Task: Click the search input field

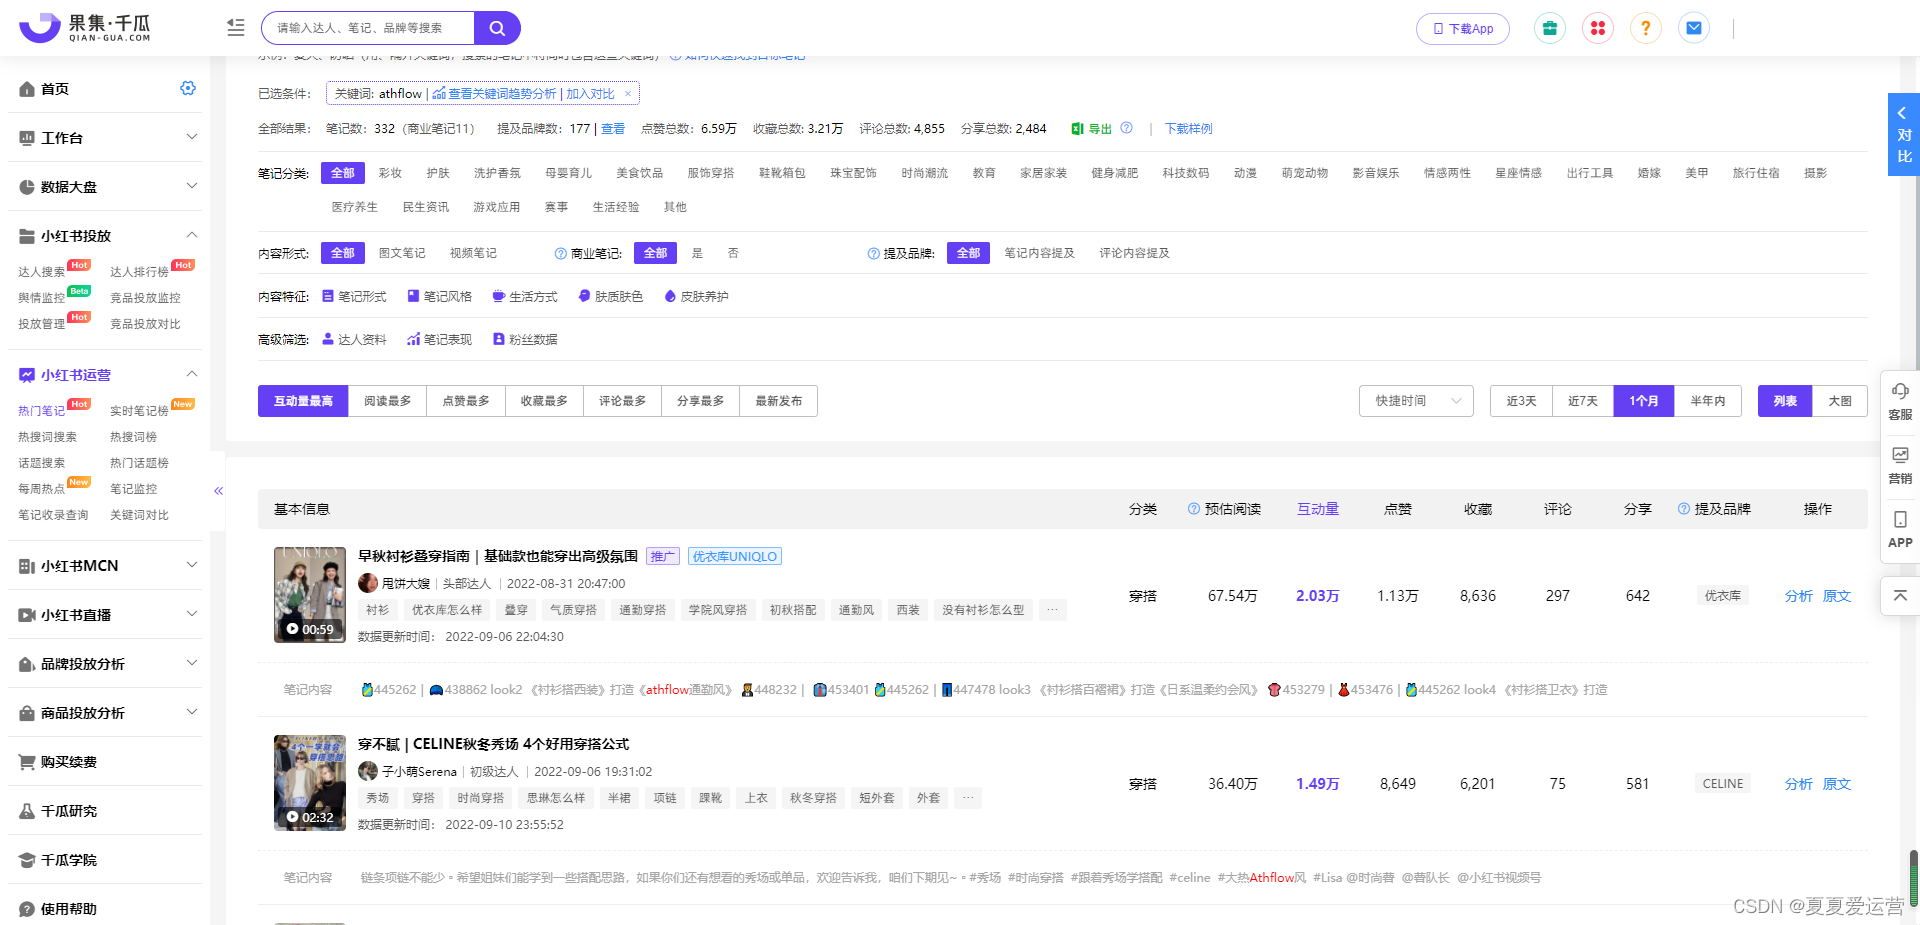Action: (x=368, y=28)
